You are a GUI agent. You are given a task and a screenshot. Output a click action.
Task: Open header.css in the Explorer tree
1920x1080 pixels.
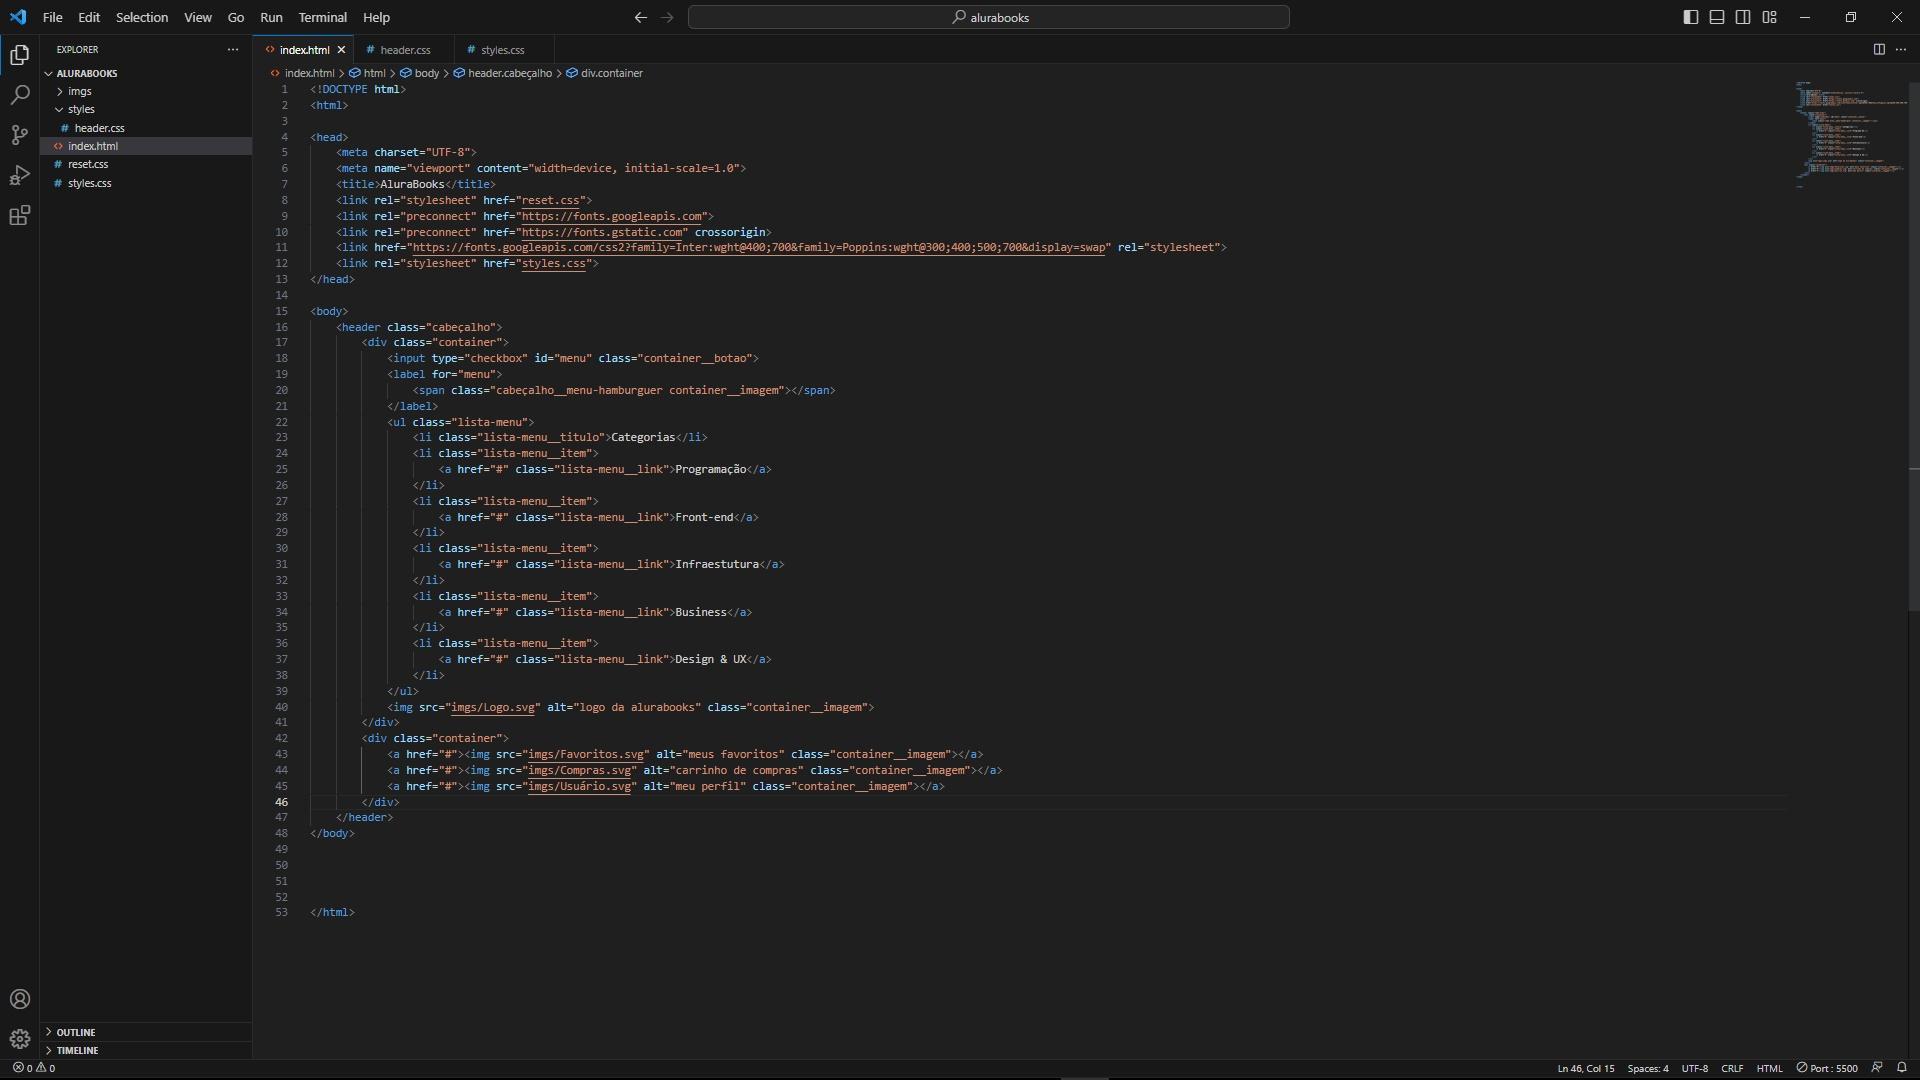coord(146,128)
